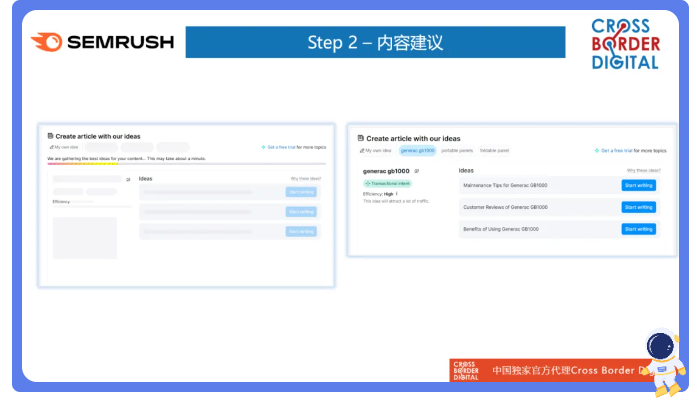Click the document icon beside Create article title in generac panel
Screen dimensions: 697x401
[x=361, y=138]
